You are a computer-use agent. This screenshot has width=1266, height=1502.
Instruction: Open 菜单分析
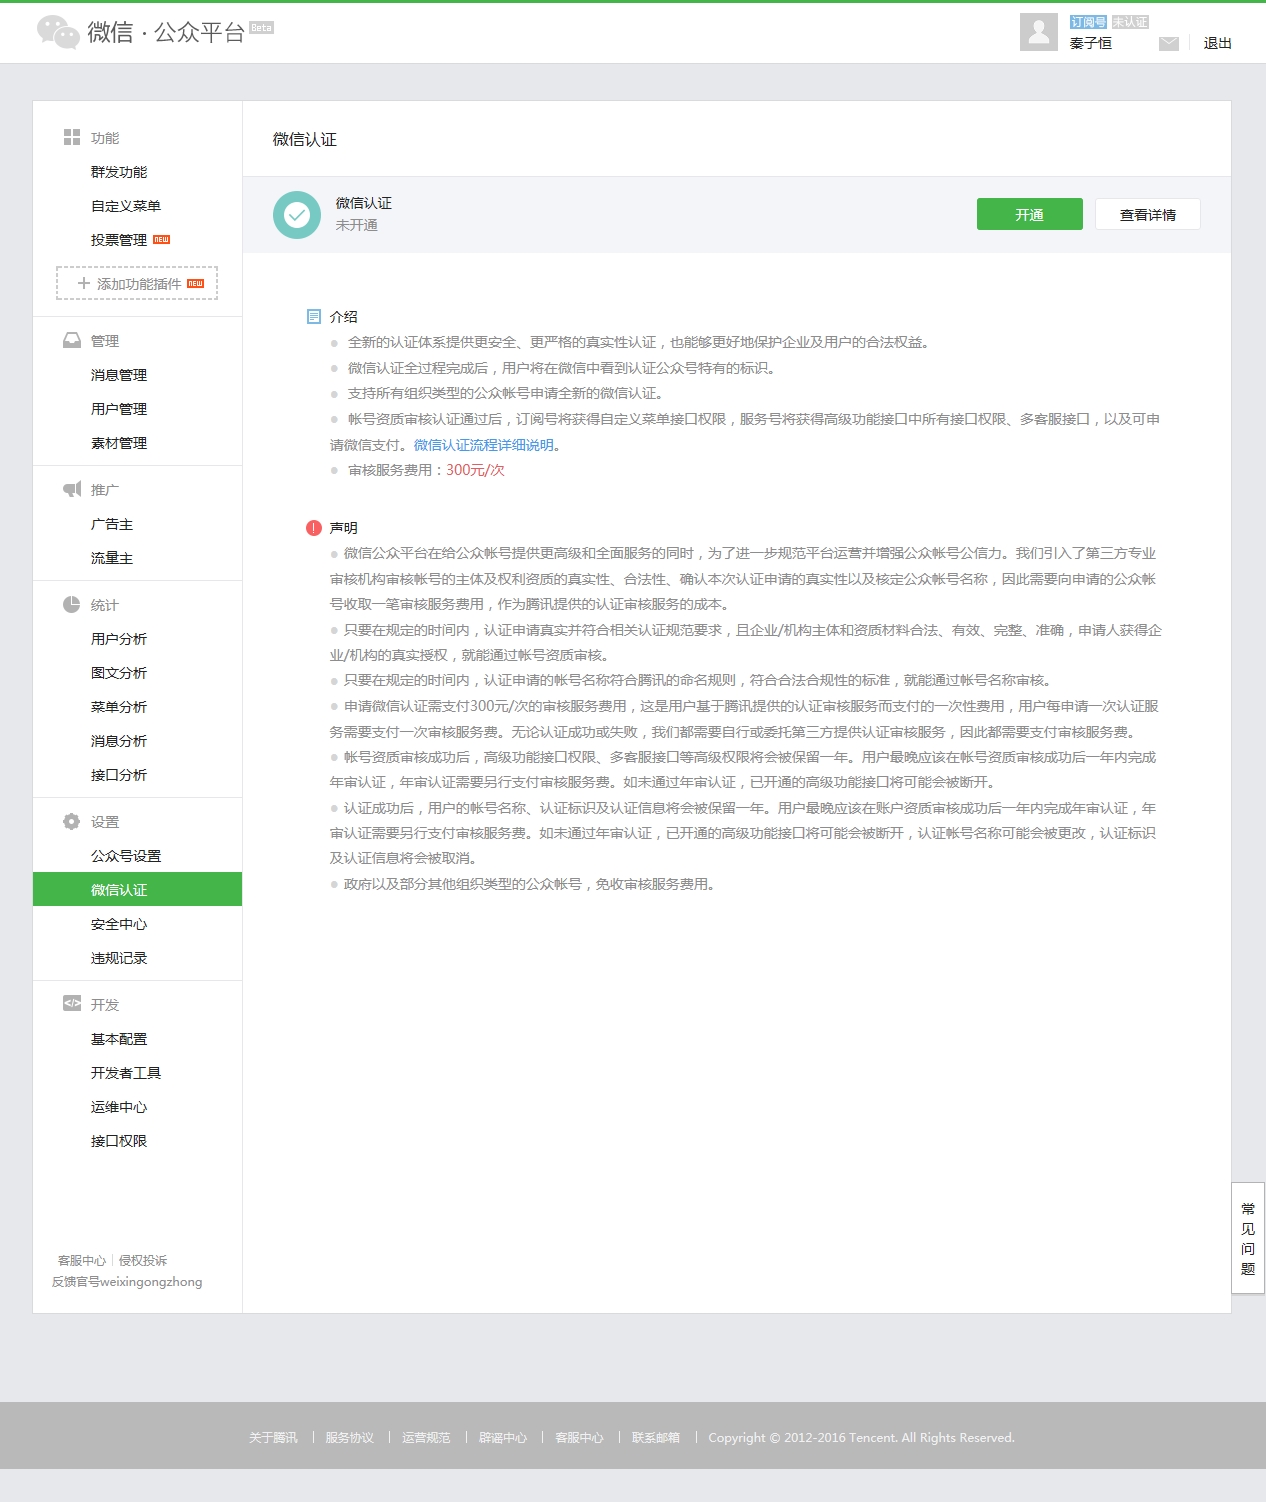point(119,707)
